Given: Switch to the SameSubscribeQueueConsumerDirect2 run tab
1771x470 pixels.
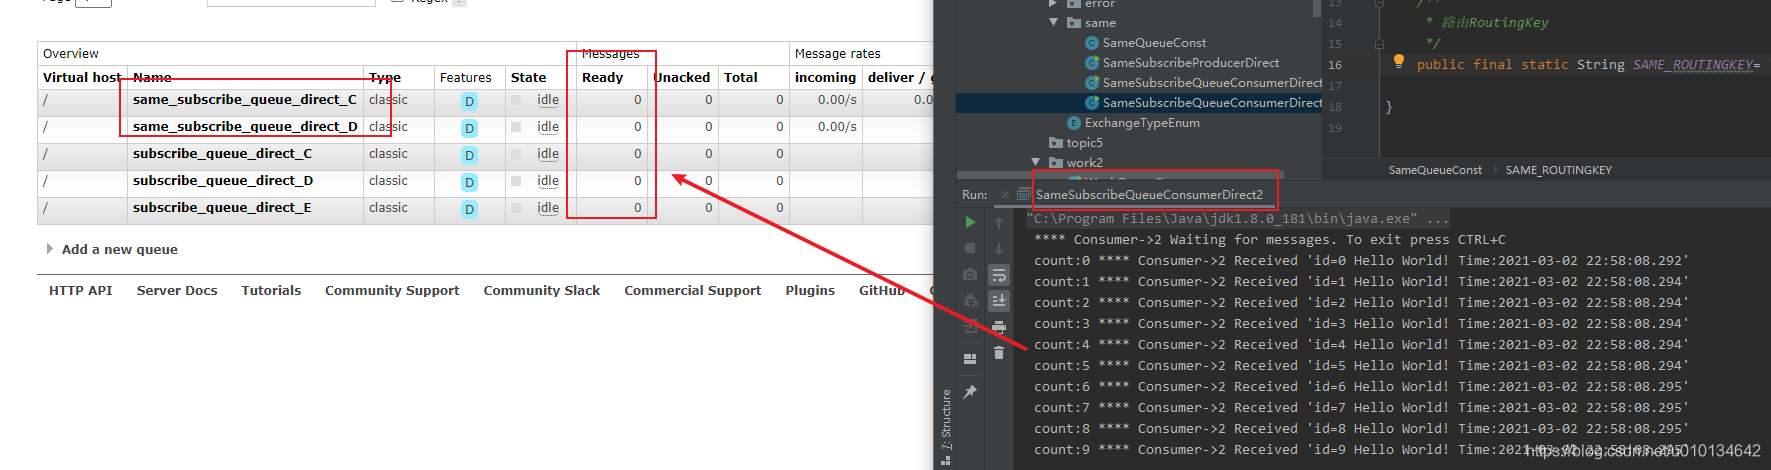Looking at the screenshot, I should pyautogui.click(x=1149, y=195).
